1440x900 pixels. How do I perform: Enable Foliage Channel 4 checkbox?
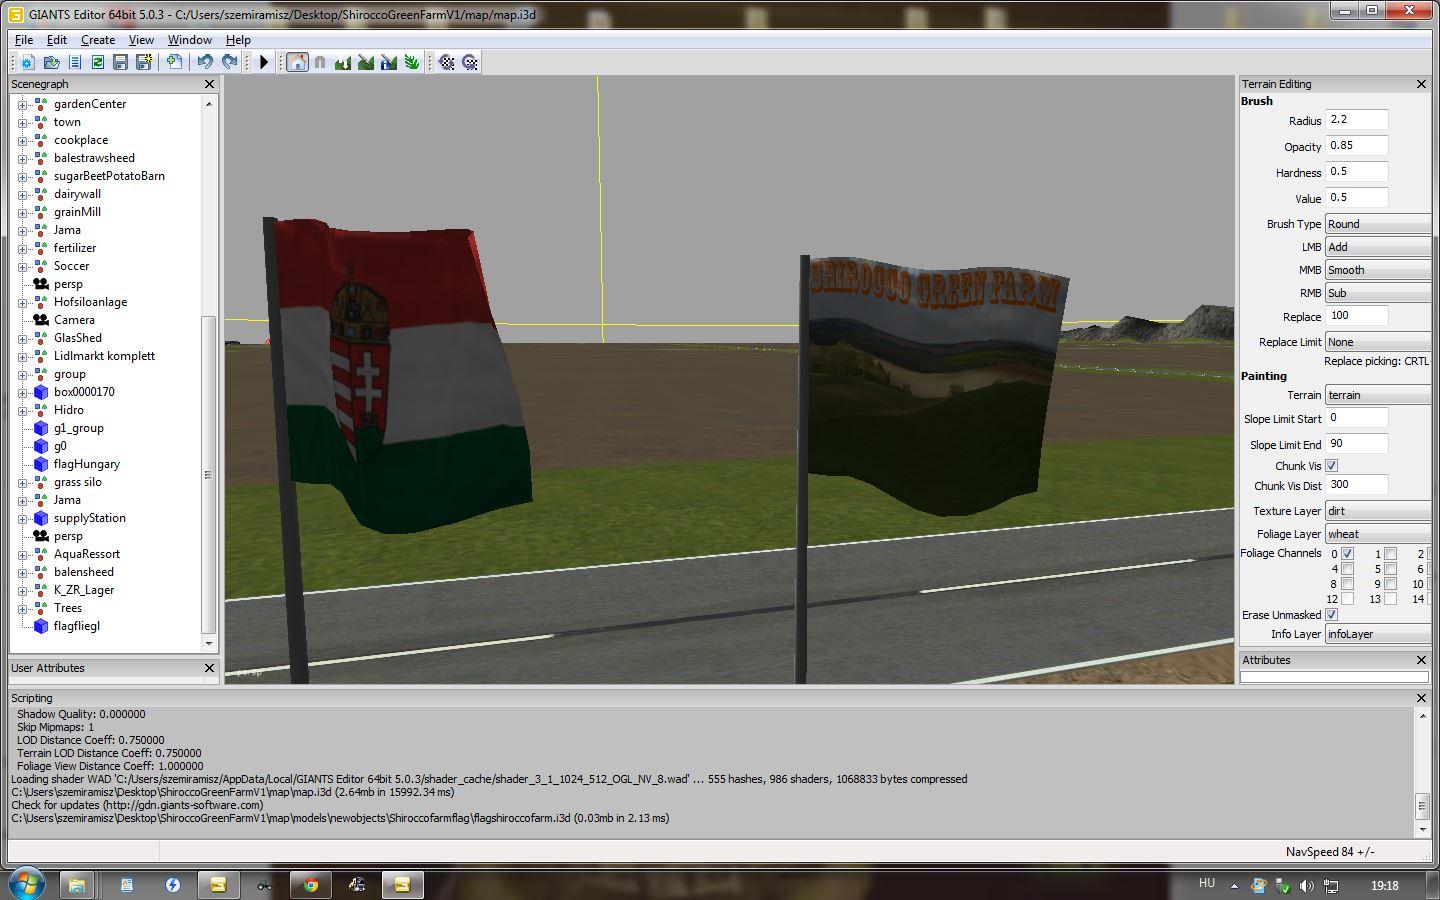[x=1347, y=569]
